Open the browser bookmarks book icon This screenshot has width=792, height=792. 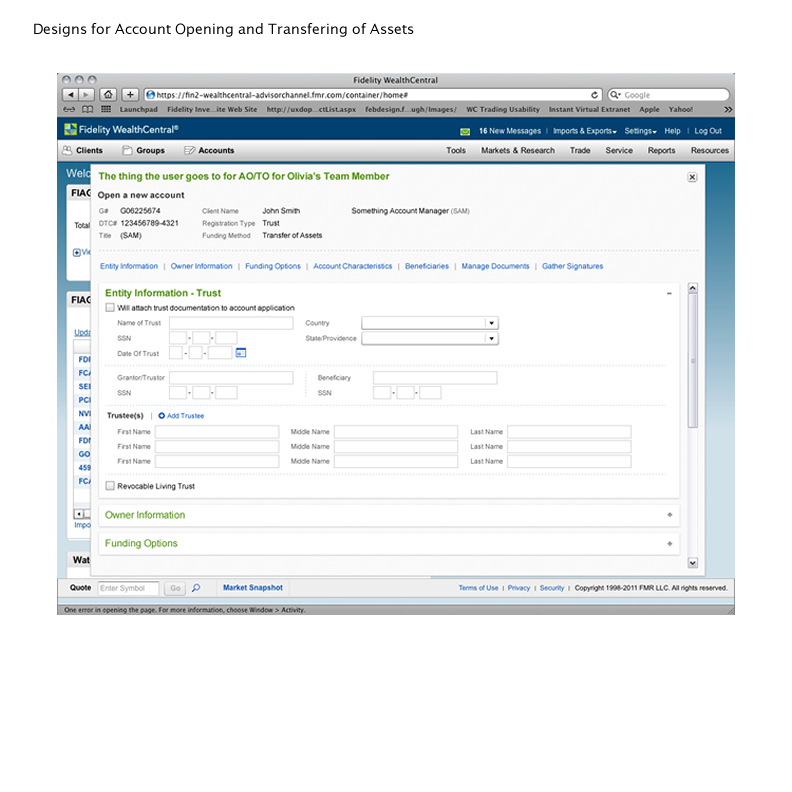(87, 109)
